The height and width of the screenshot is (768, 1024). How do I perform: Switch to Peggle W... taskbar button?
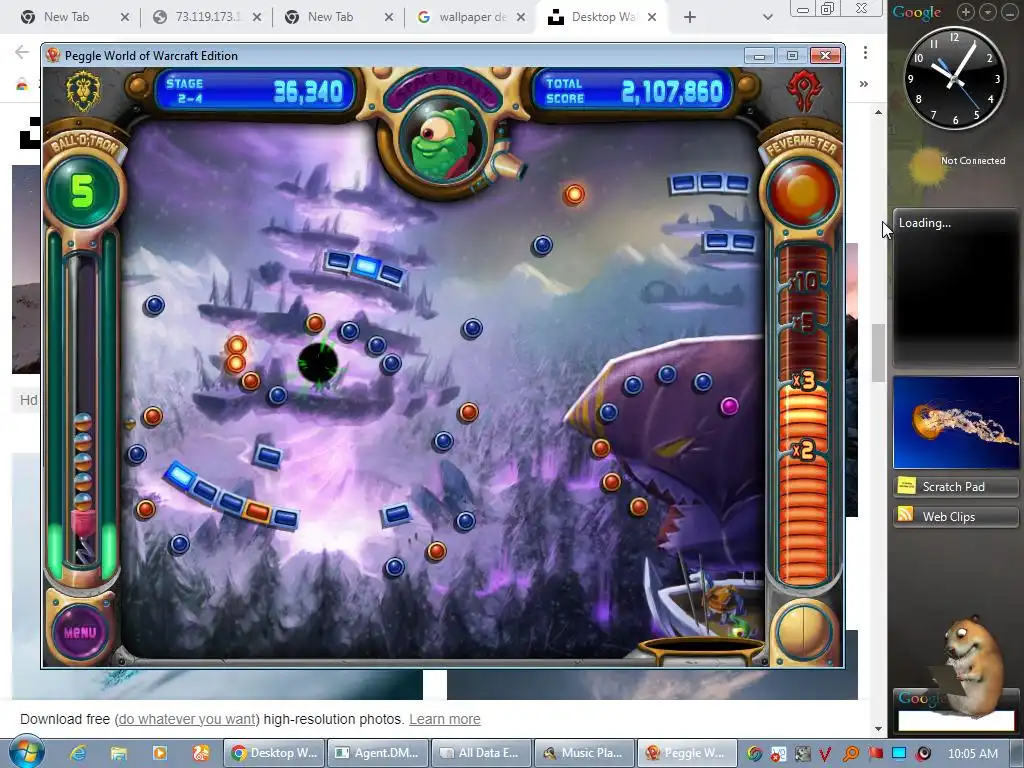click(687, 753)
